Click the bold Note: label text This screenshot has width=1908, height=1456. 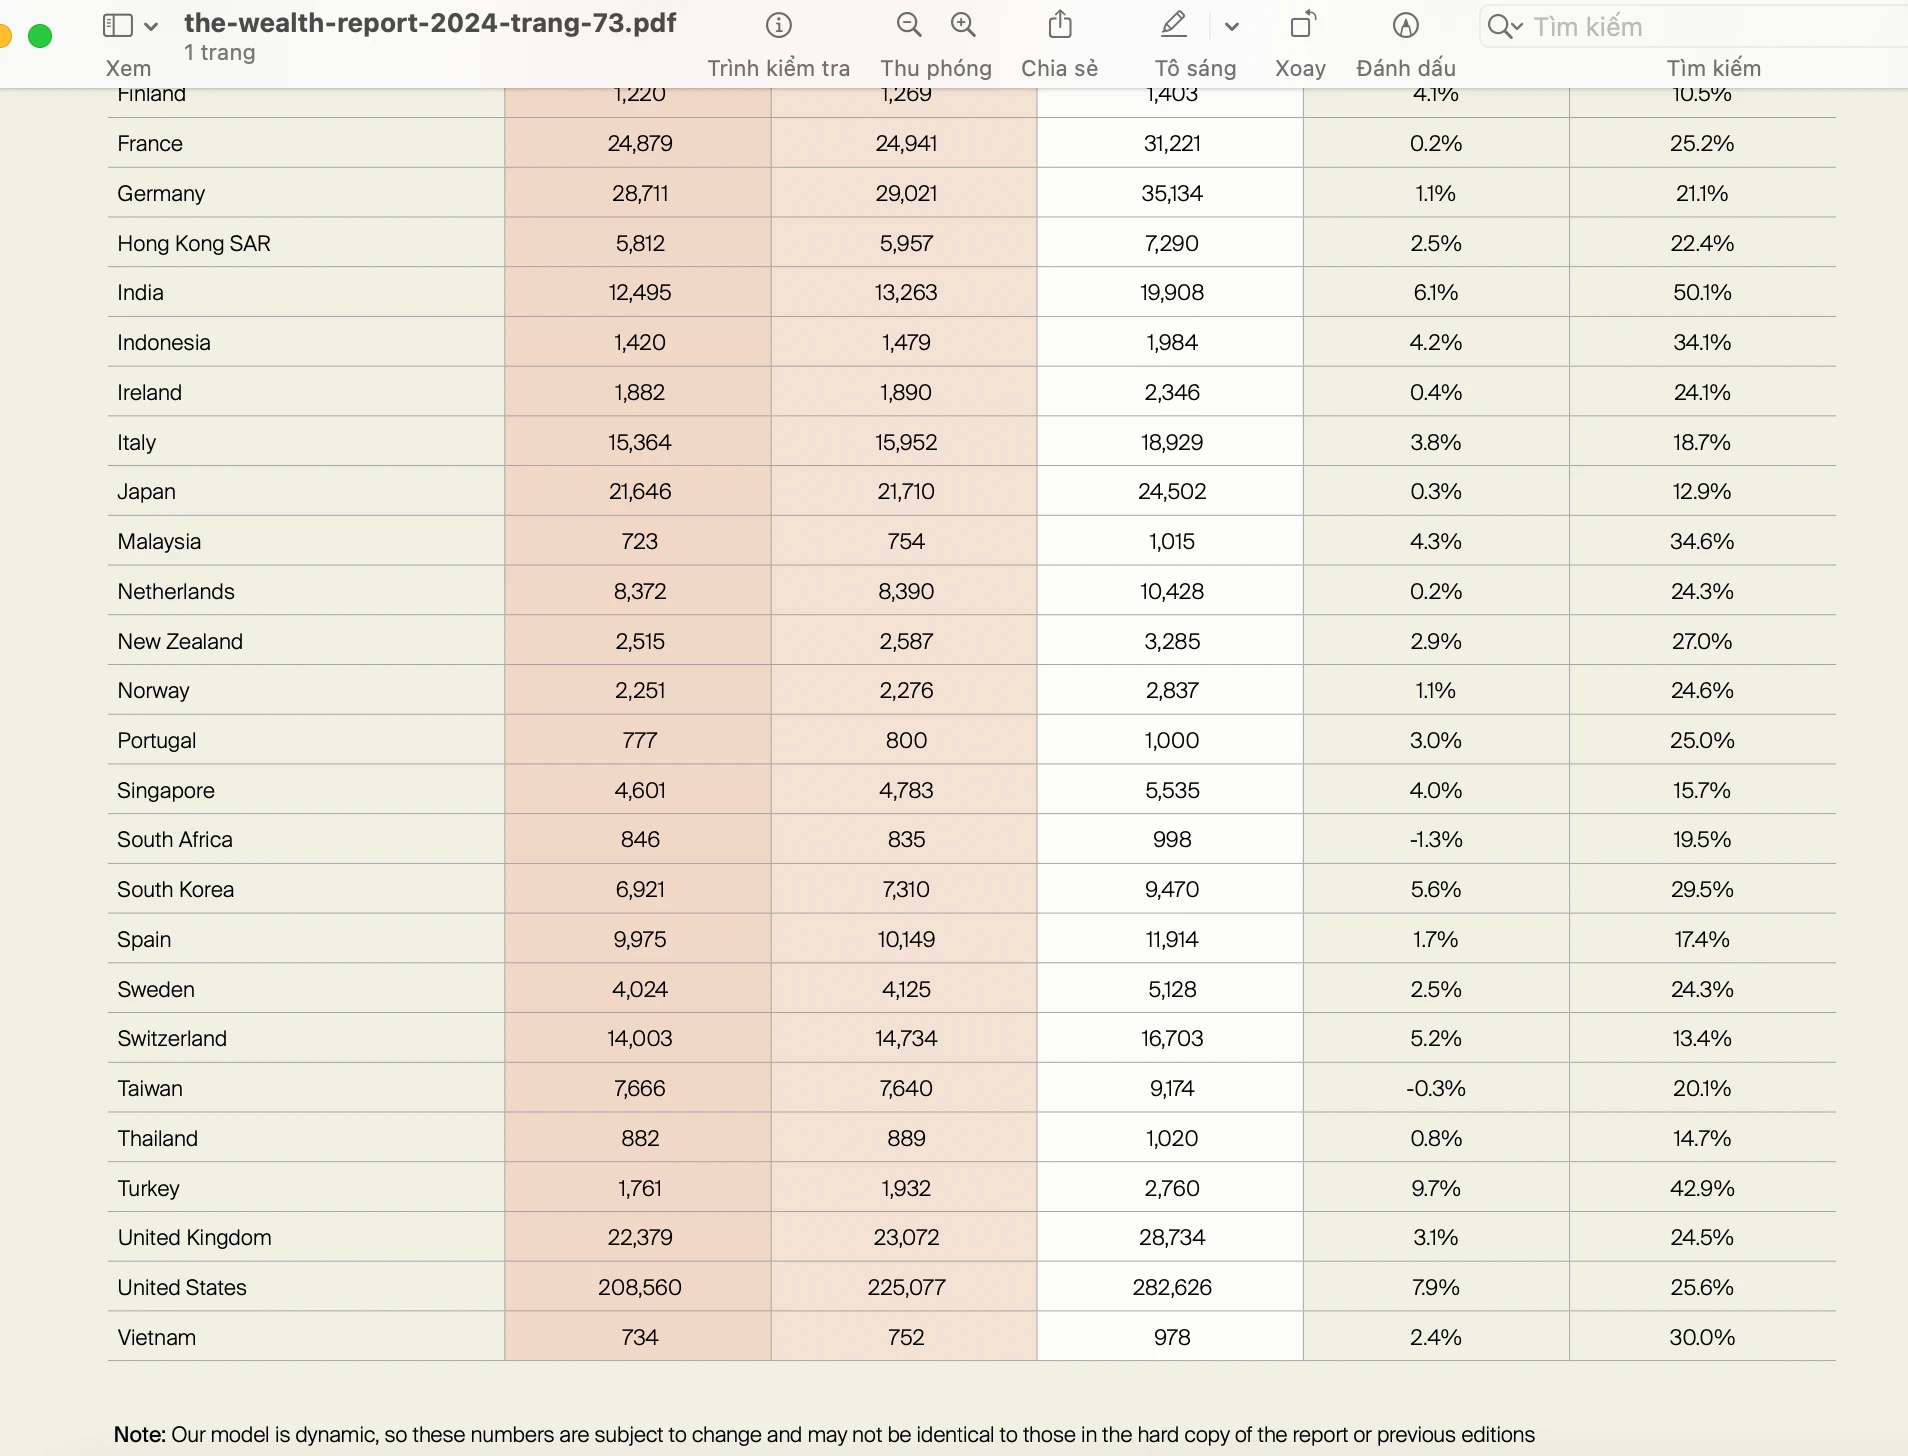click(x=140, y=1434)
